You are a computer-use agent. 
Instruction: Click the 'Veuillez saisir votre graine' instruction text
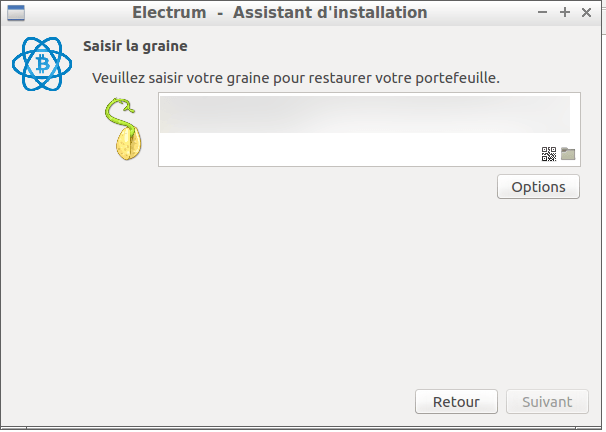click(x=296, y=78)
